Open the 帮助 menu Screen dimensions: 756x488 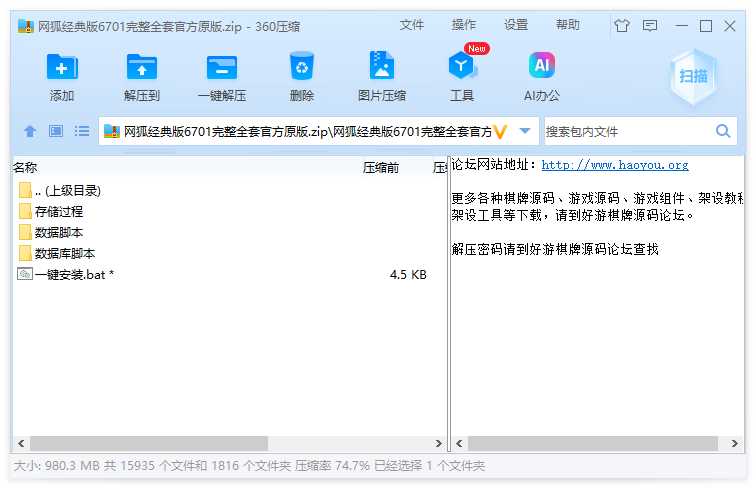567,25
